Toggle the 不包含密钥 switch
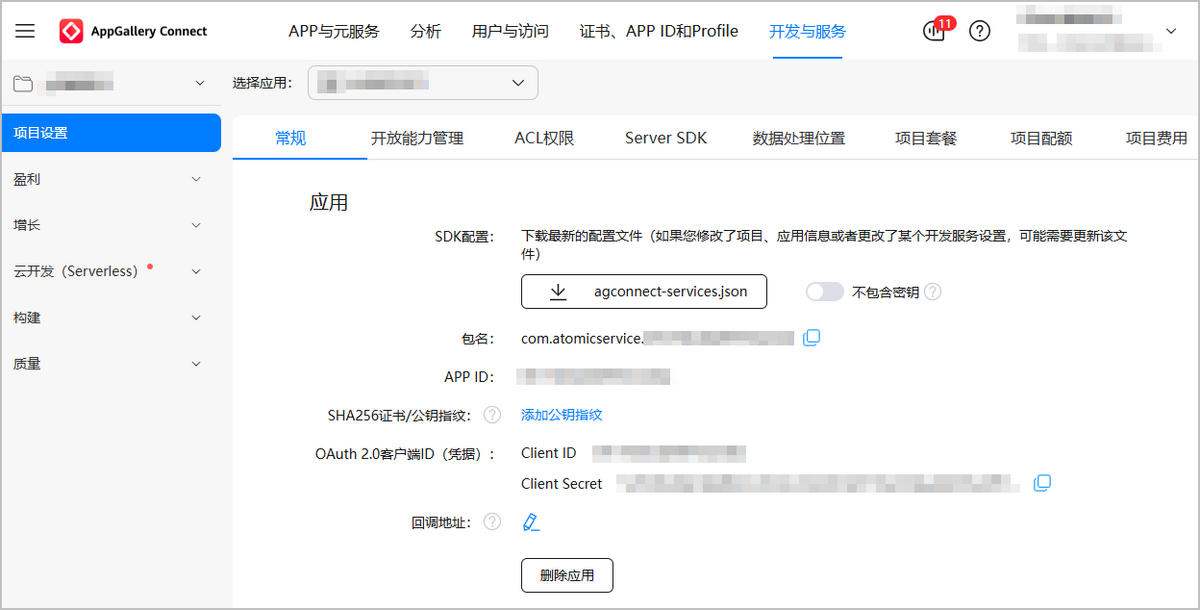1200x610 pixels. point(825,292)
